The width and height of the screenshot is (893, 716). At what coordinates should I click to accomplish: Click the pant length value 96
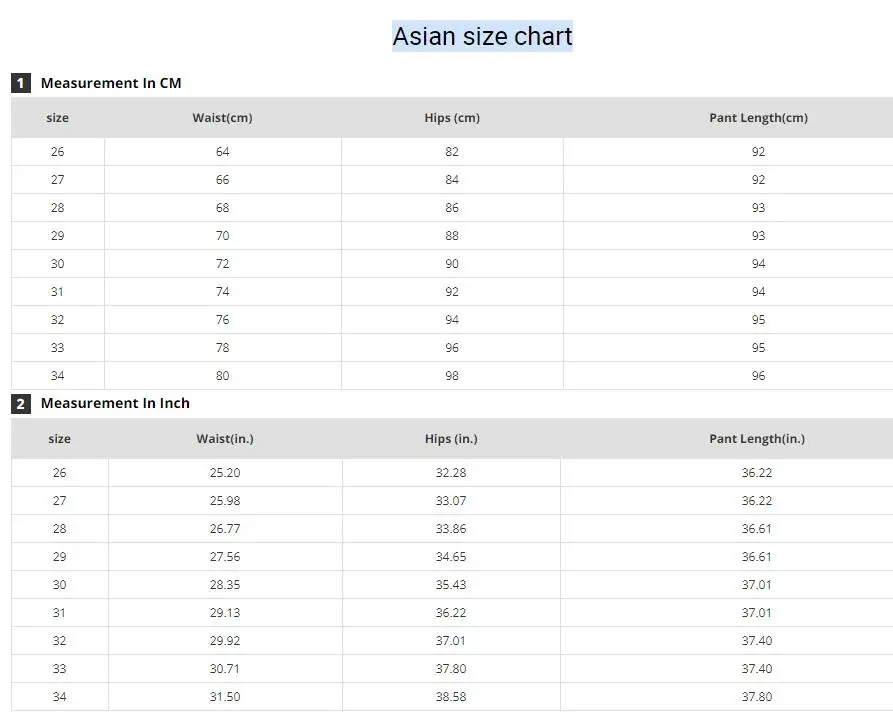pos(758,376)
